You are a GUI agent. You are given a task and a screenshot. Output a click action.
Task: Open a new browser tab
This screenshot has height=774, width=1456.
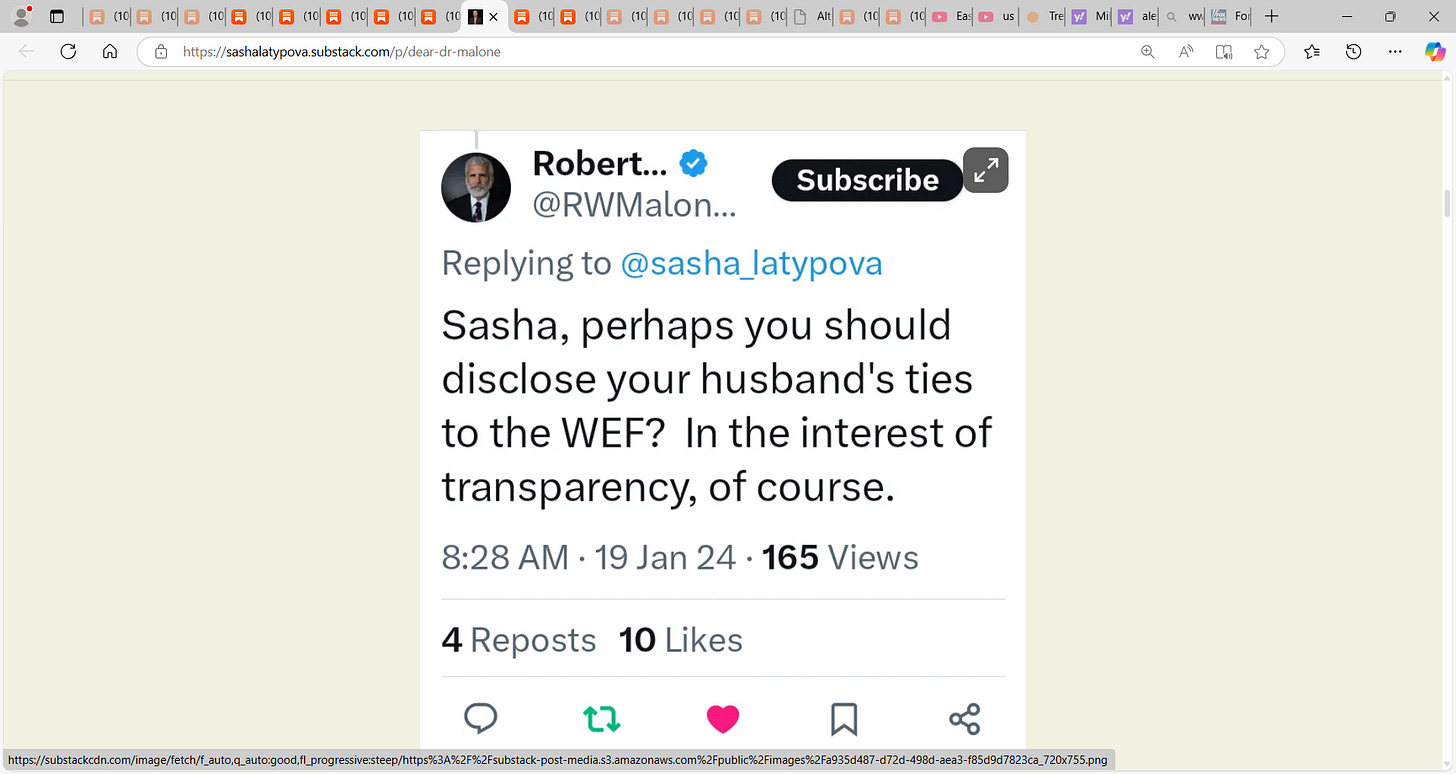1271,16
